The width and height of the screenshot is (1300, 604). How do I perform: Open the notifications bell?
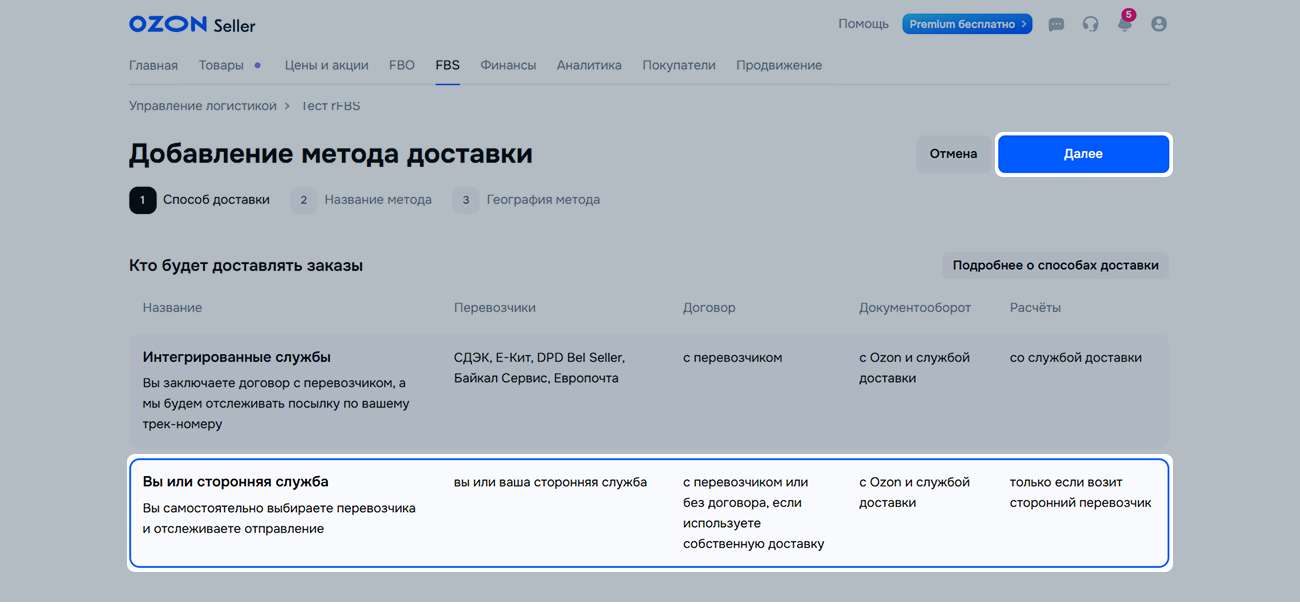(x=1124, y=24)
